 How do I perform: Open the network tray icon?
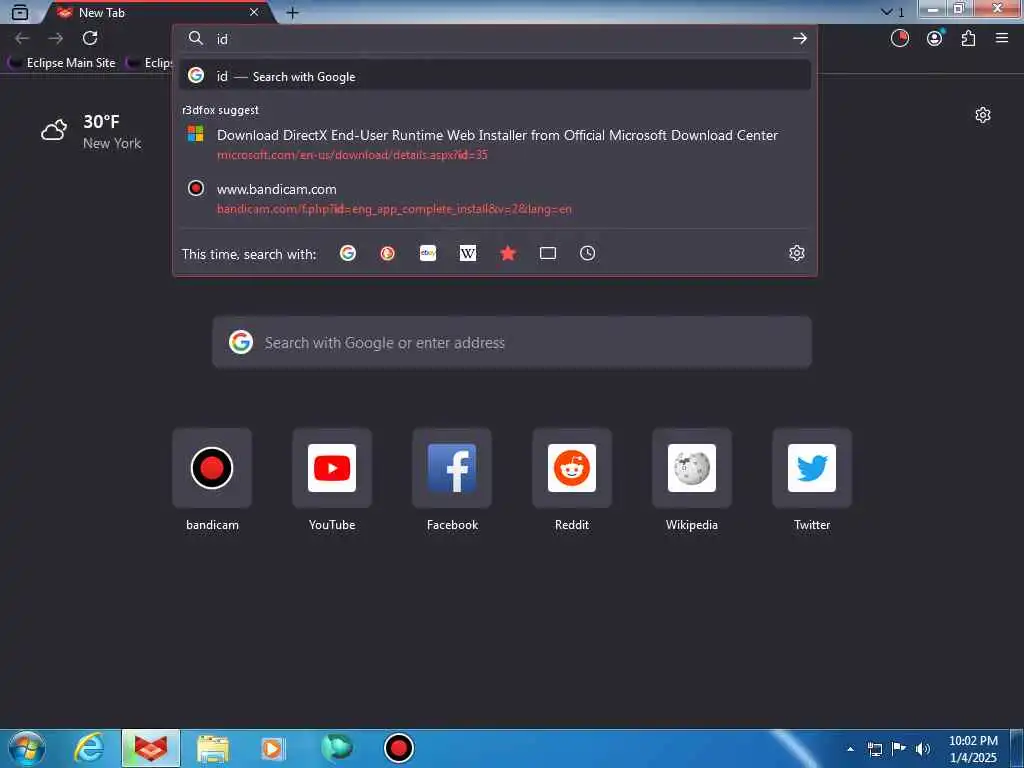(875, 749)
